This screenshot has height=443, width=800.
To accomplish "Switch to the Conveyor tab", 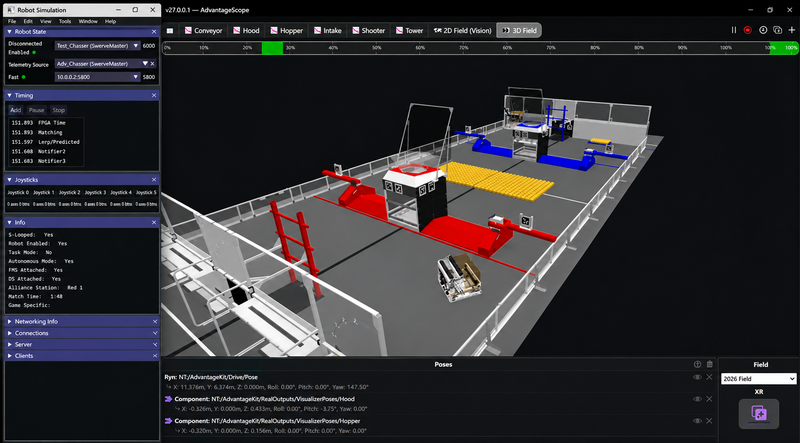I will (x=203, y=31).
